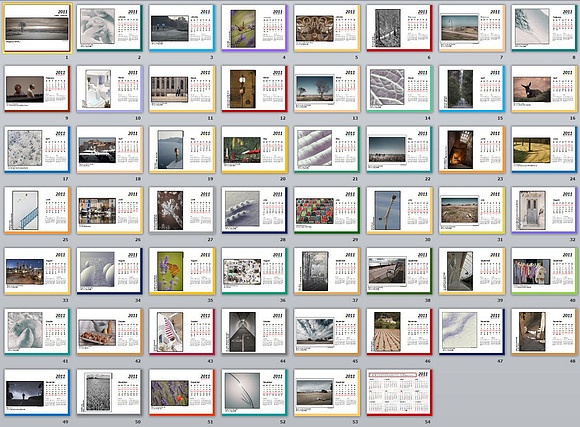Click slide 4 lavender photo with purple border

point(254,28)
